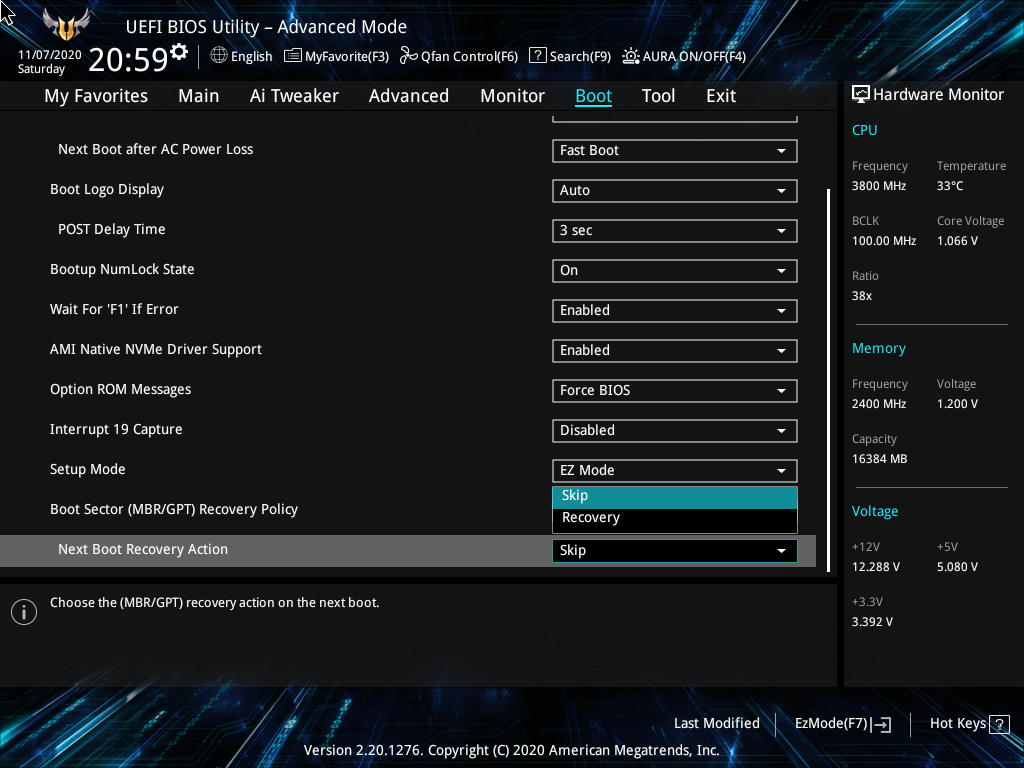Image resolution: width=1024 pixels, height=768 pixels.
Task: Click the 33°C temperature value
Action: [x=950, y=186]
